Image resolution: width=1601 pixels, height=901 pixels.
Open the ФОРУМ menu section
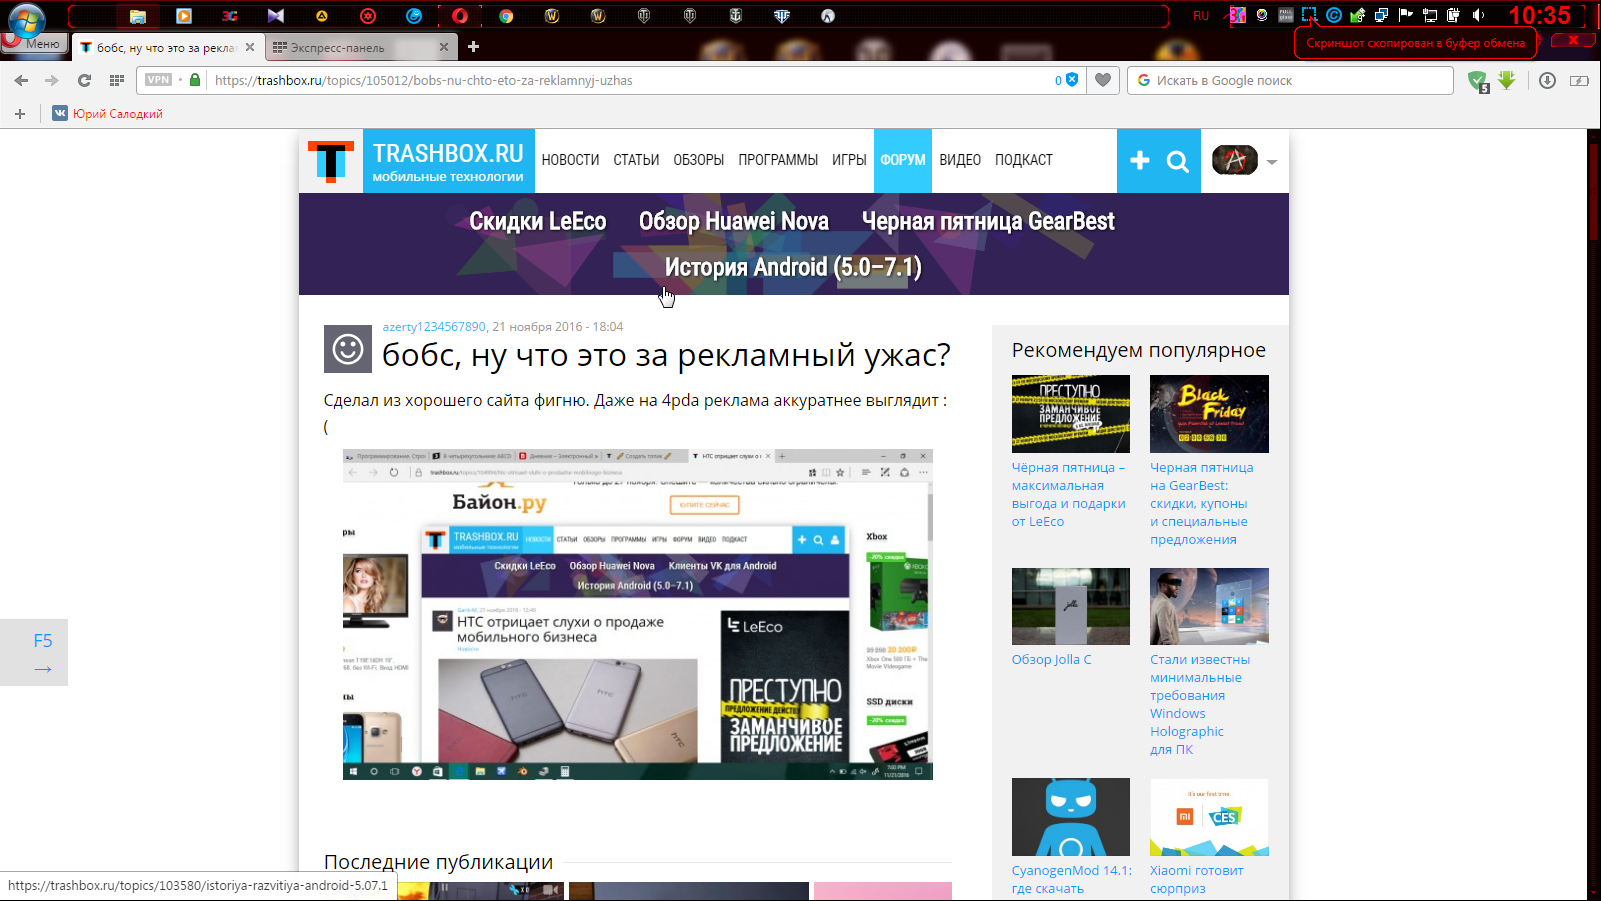903,160
